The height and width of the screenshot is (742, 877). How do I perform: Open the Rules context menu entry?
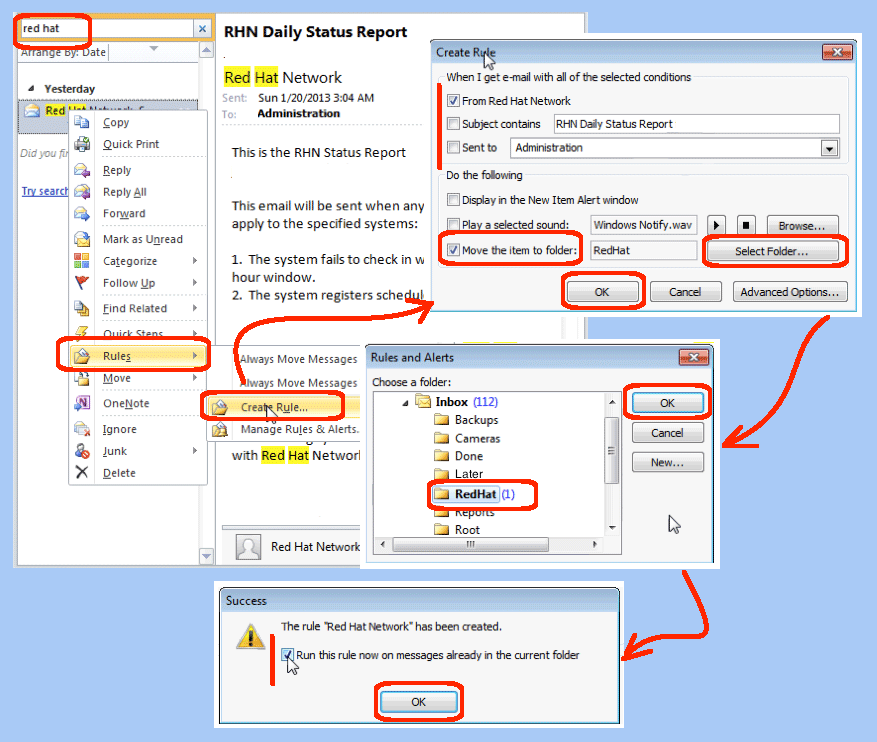tap(138, 356)
